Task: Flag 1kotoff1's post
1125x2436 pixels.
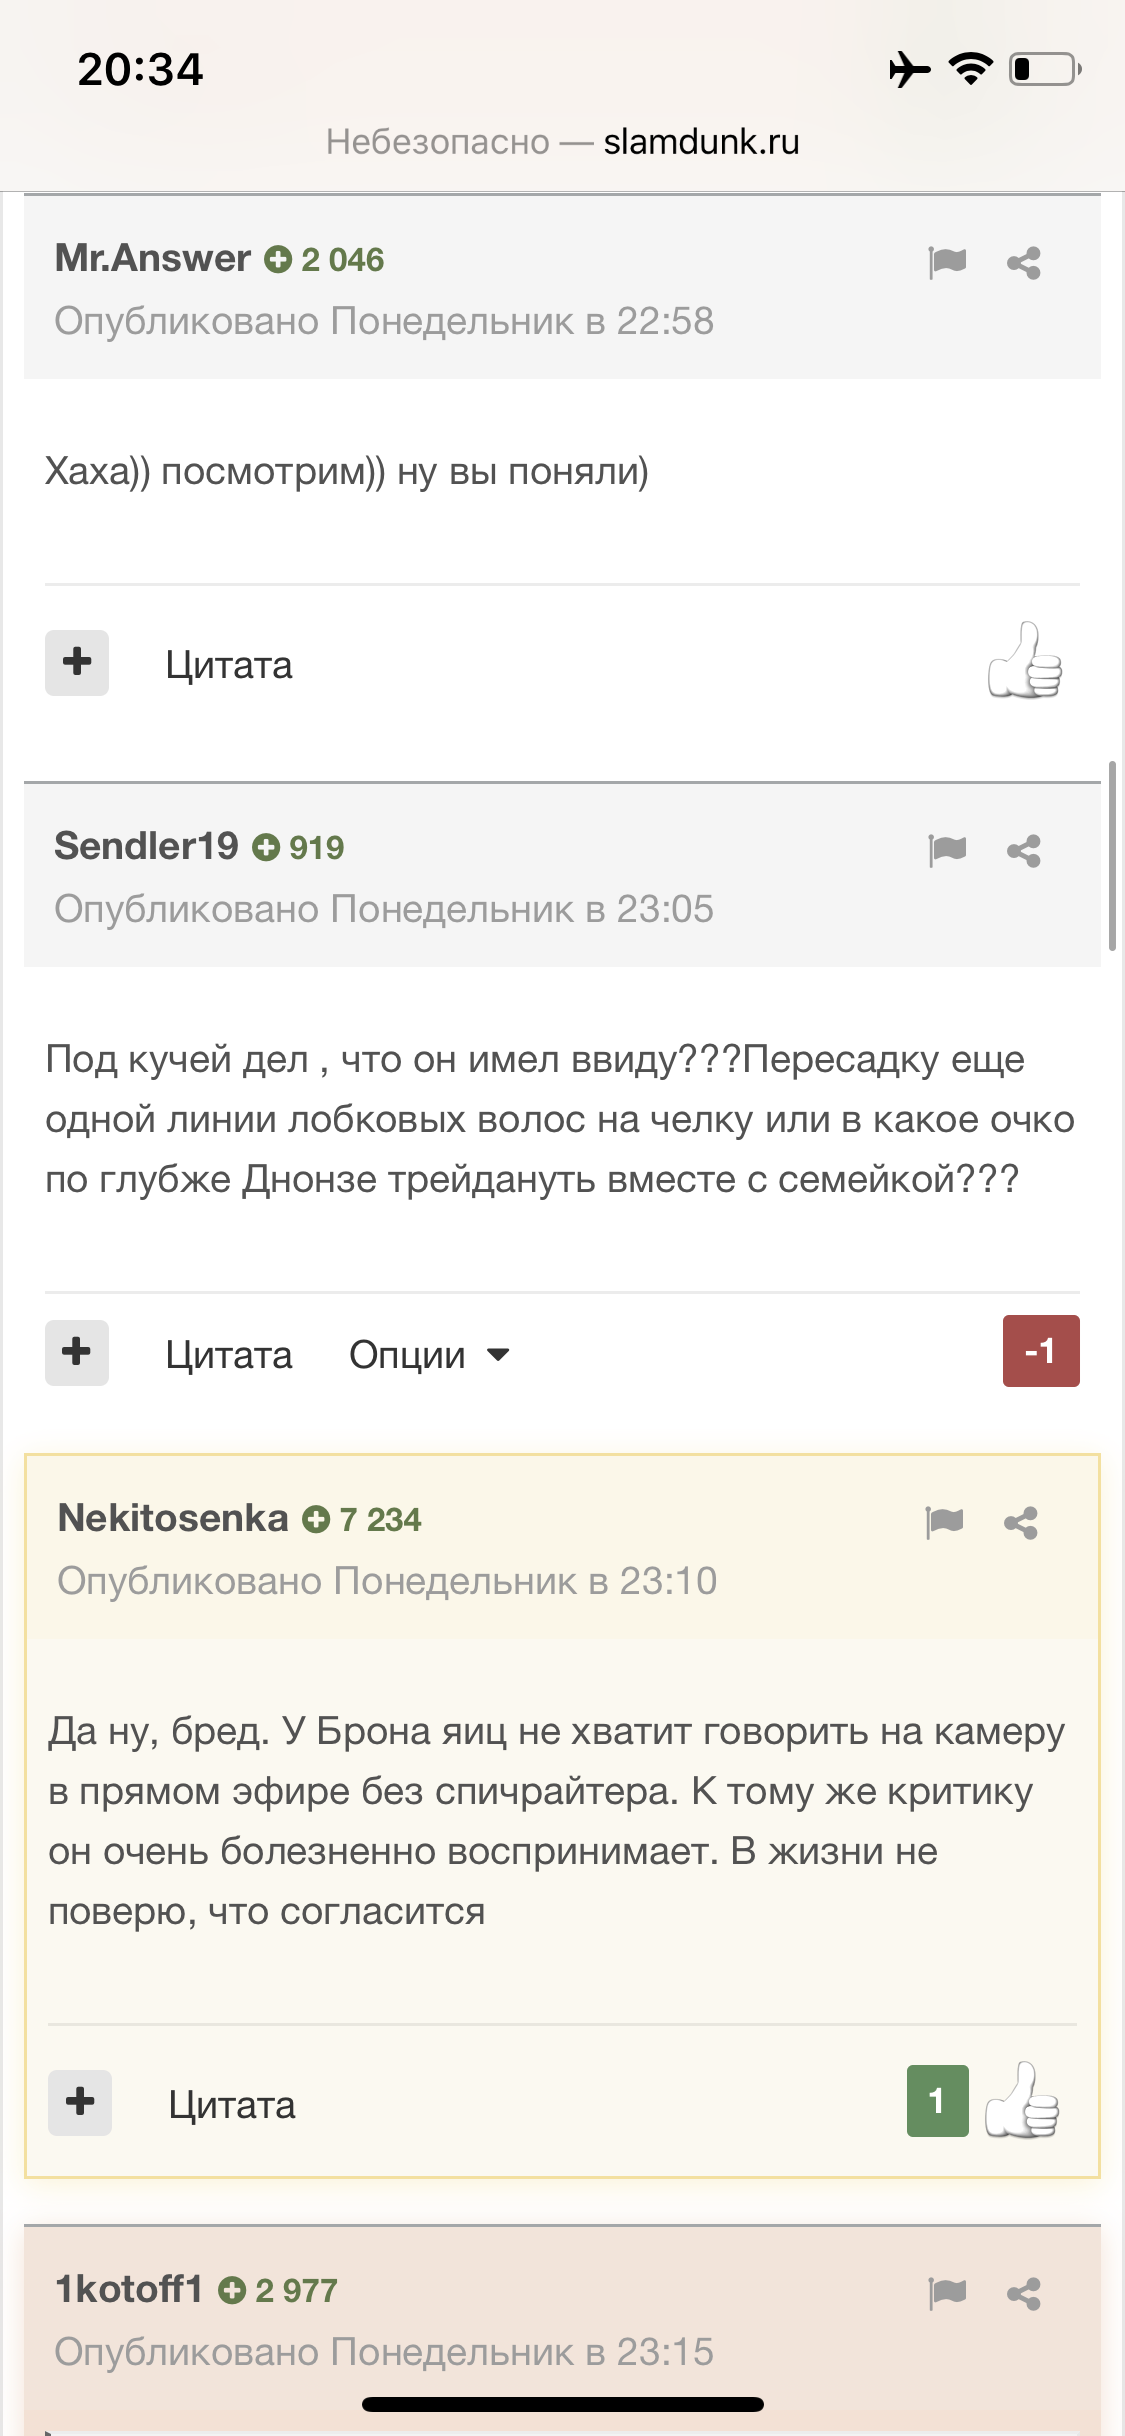Action: (x=947, y=2293)
